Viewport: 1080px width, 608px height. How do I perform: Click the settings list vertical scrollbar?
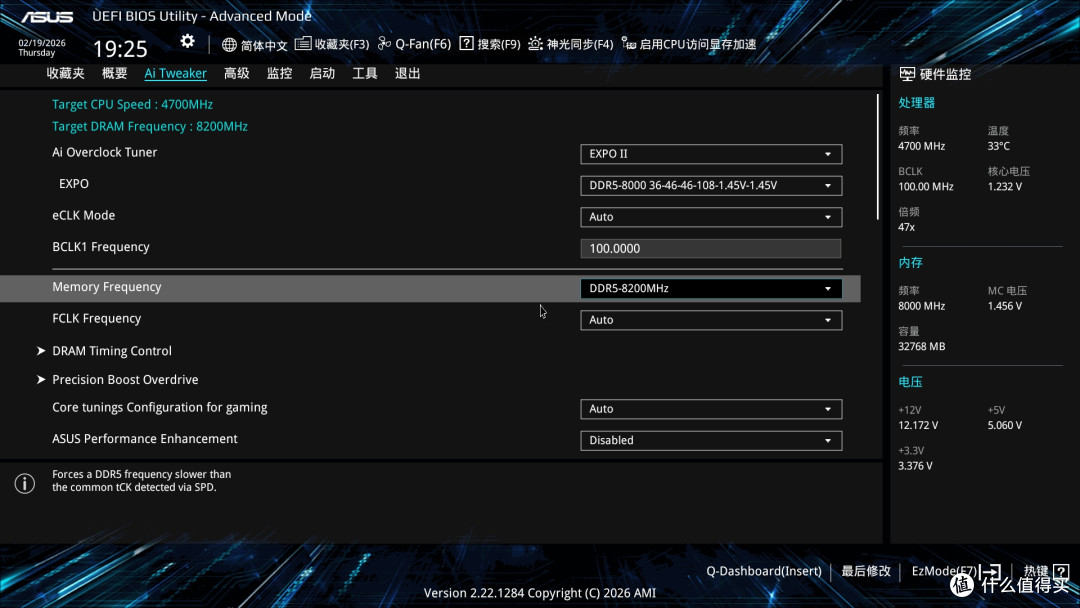(x=878, y=157)
